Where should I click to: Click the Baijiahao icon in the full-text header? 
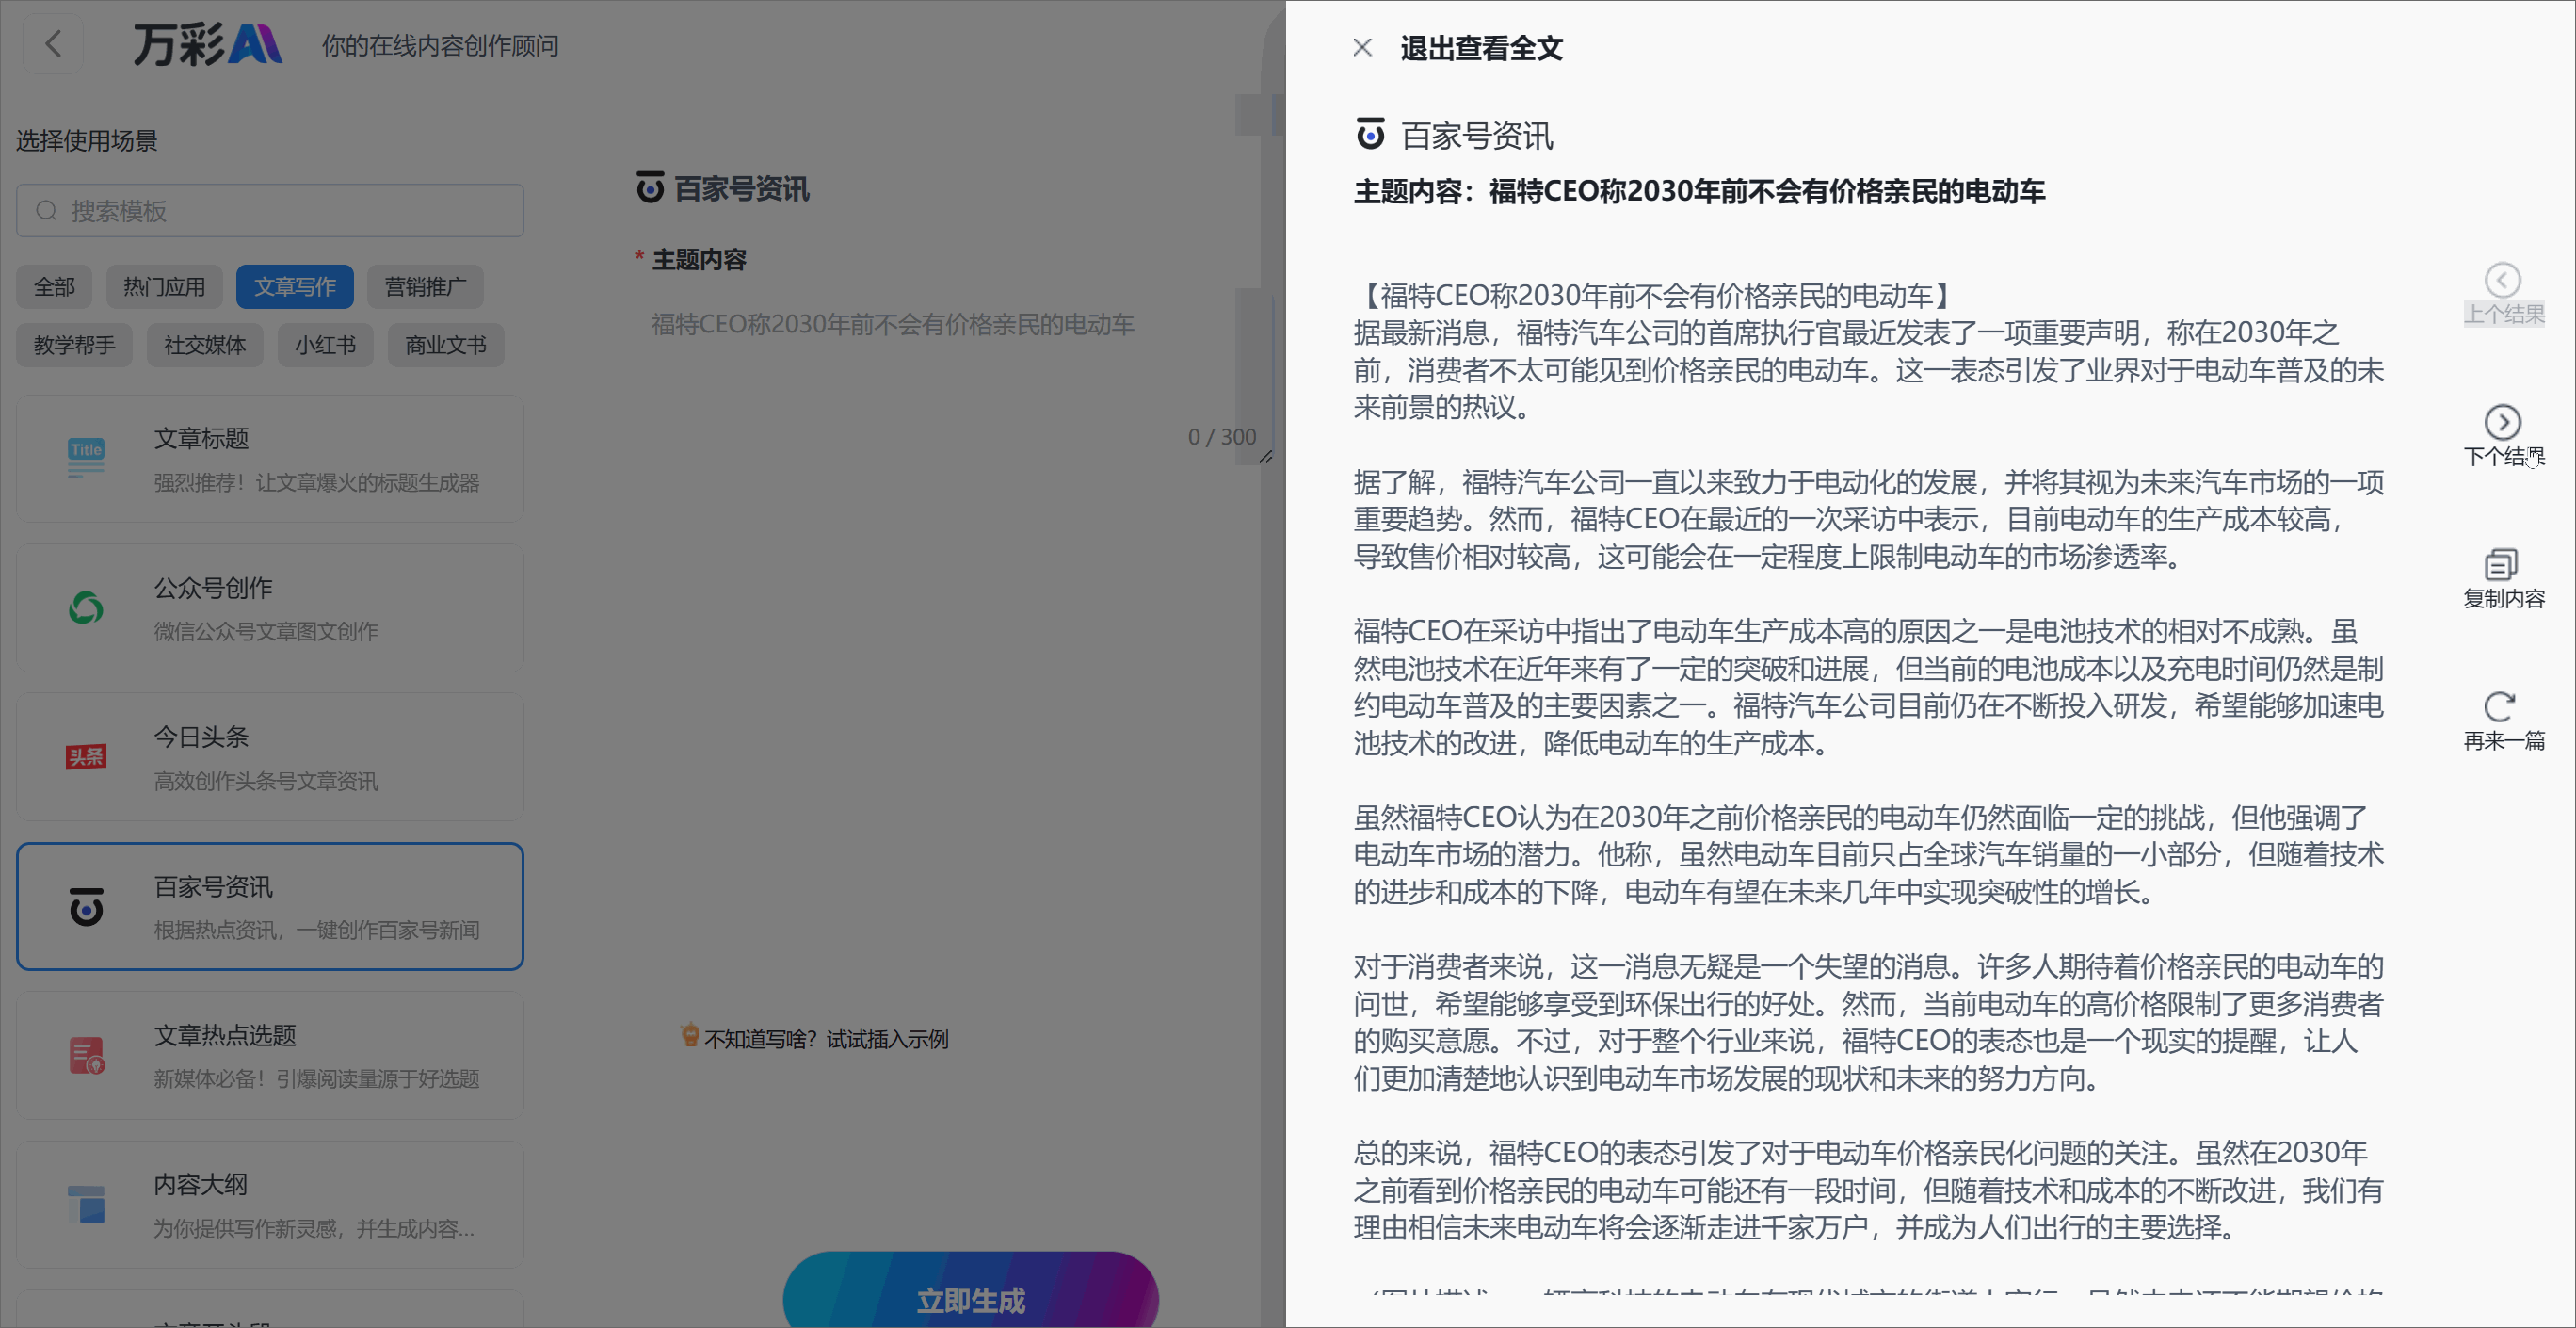(x=1370, y=134)
